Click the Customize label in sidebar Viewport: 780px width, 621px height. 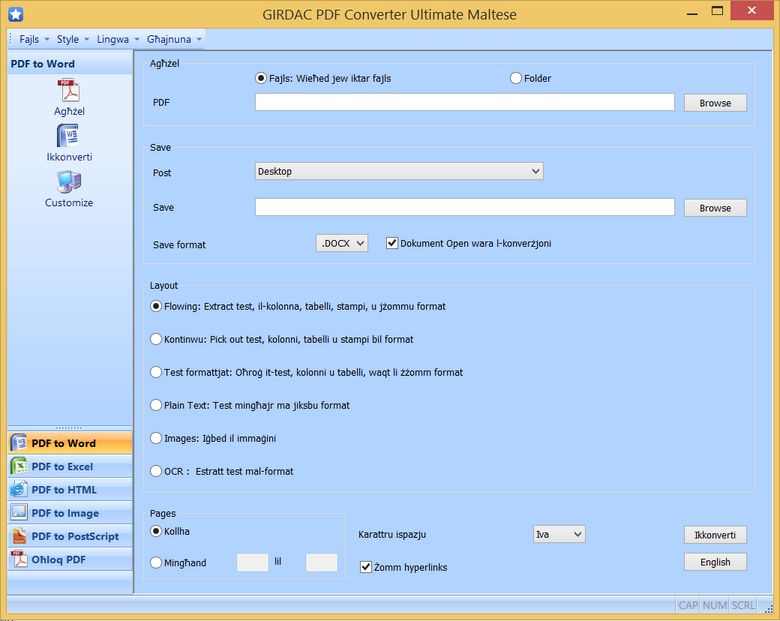69,203
